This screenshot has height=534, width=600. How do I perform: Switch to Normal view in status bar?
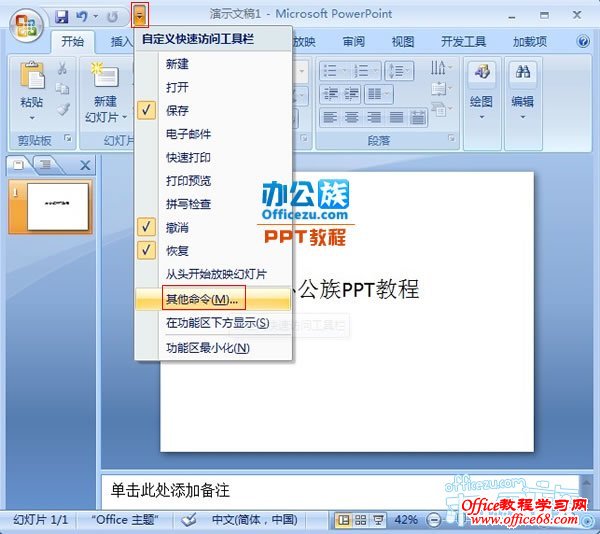[x=343, y=520]
